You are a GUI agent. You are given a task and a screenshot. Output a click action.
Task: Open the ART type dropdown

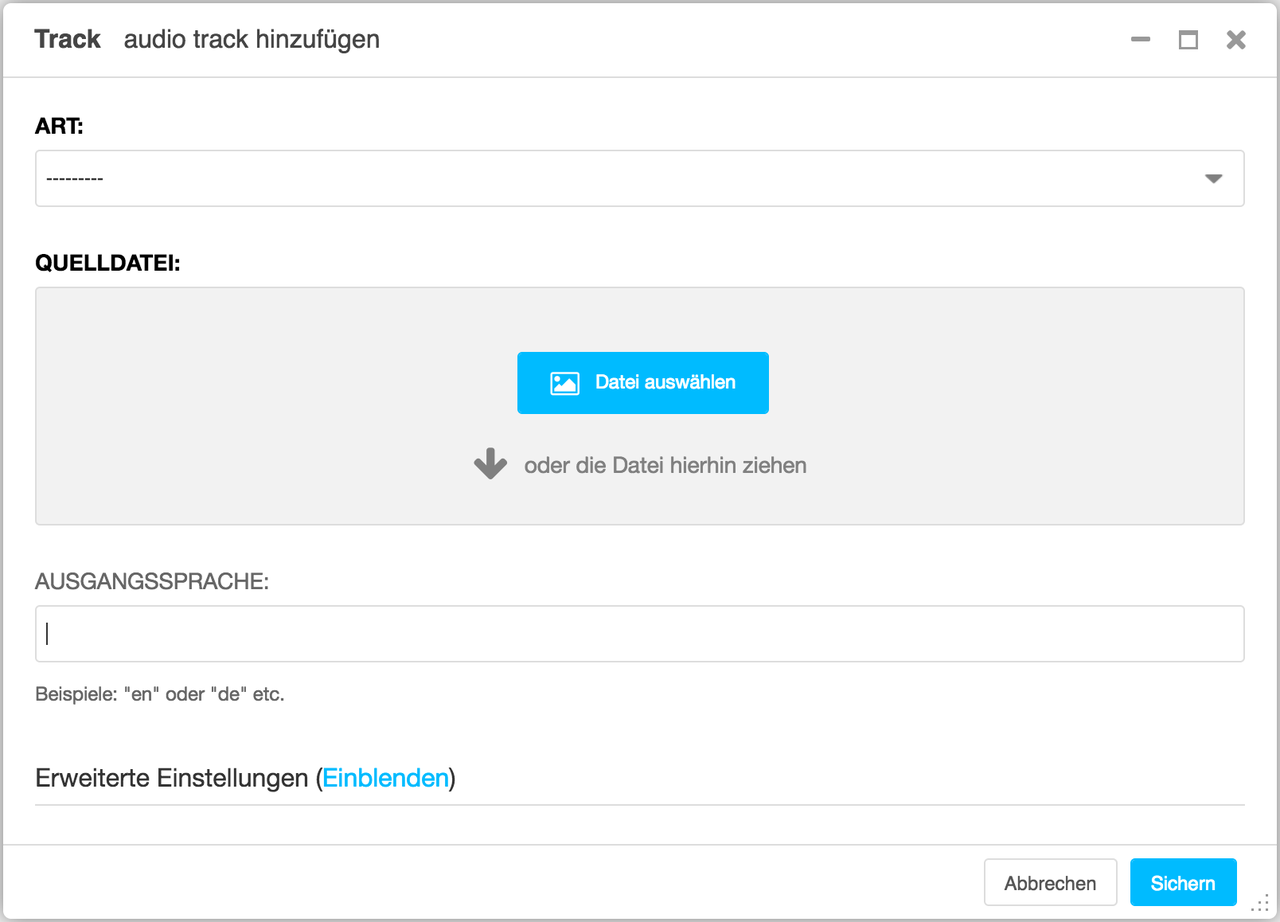pyautogui.click(x=640, y=178)
